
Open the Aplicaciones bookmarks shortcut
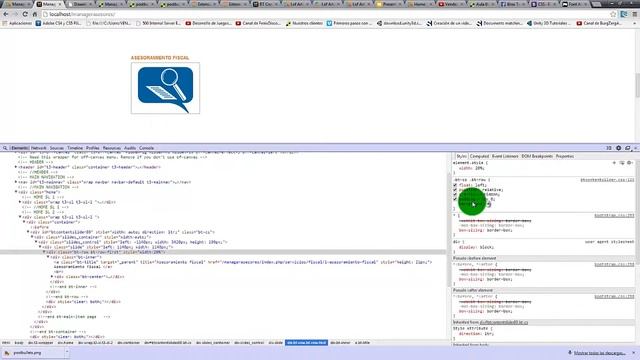click(x=17, y=23)
